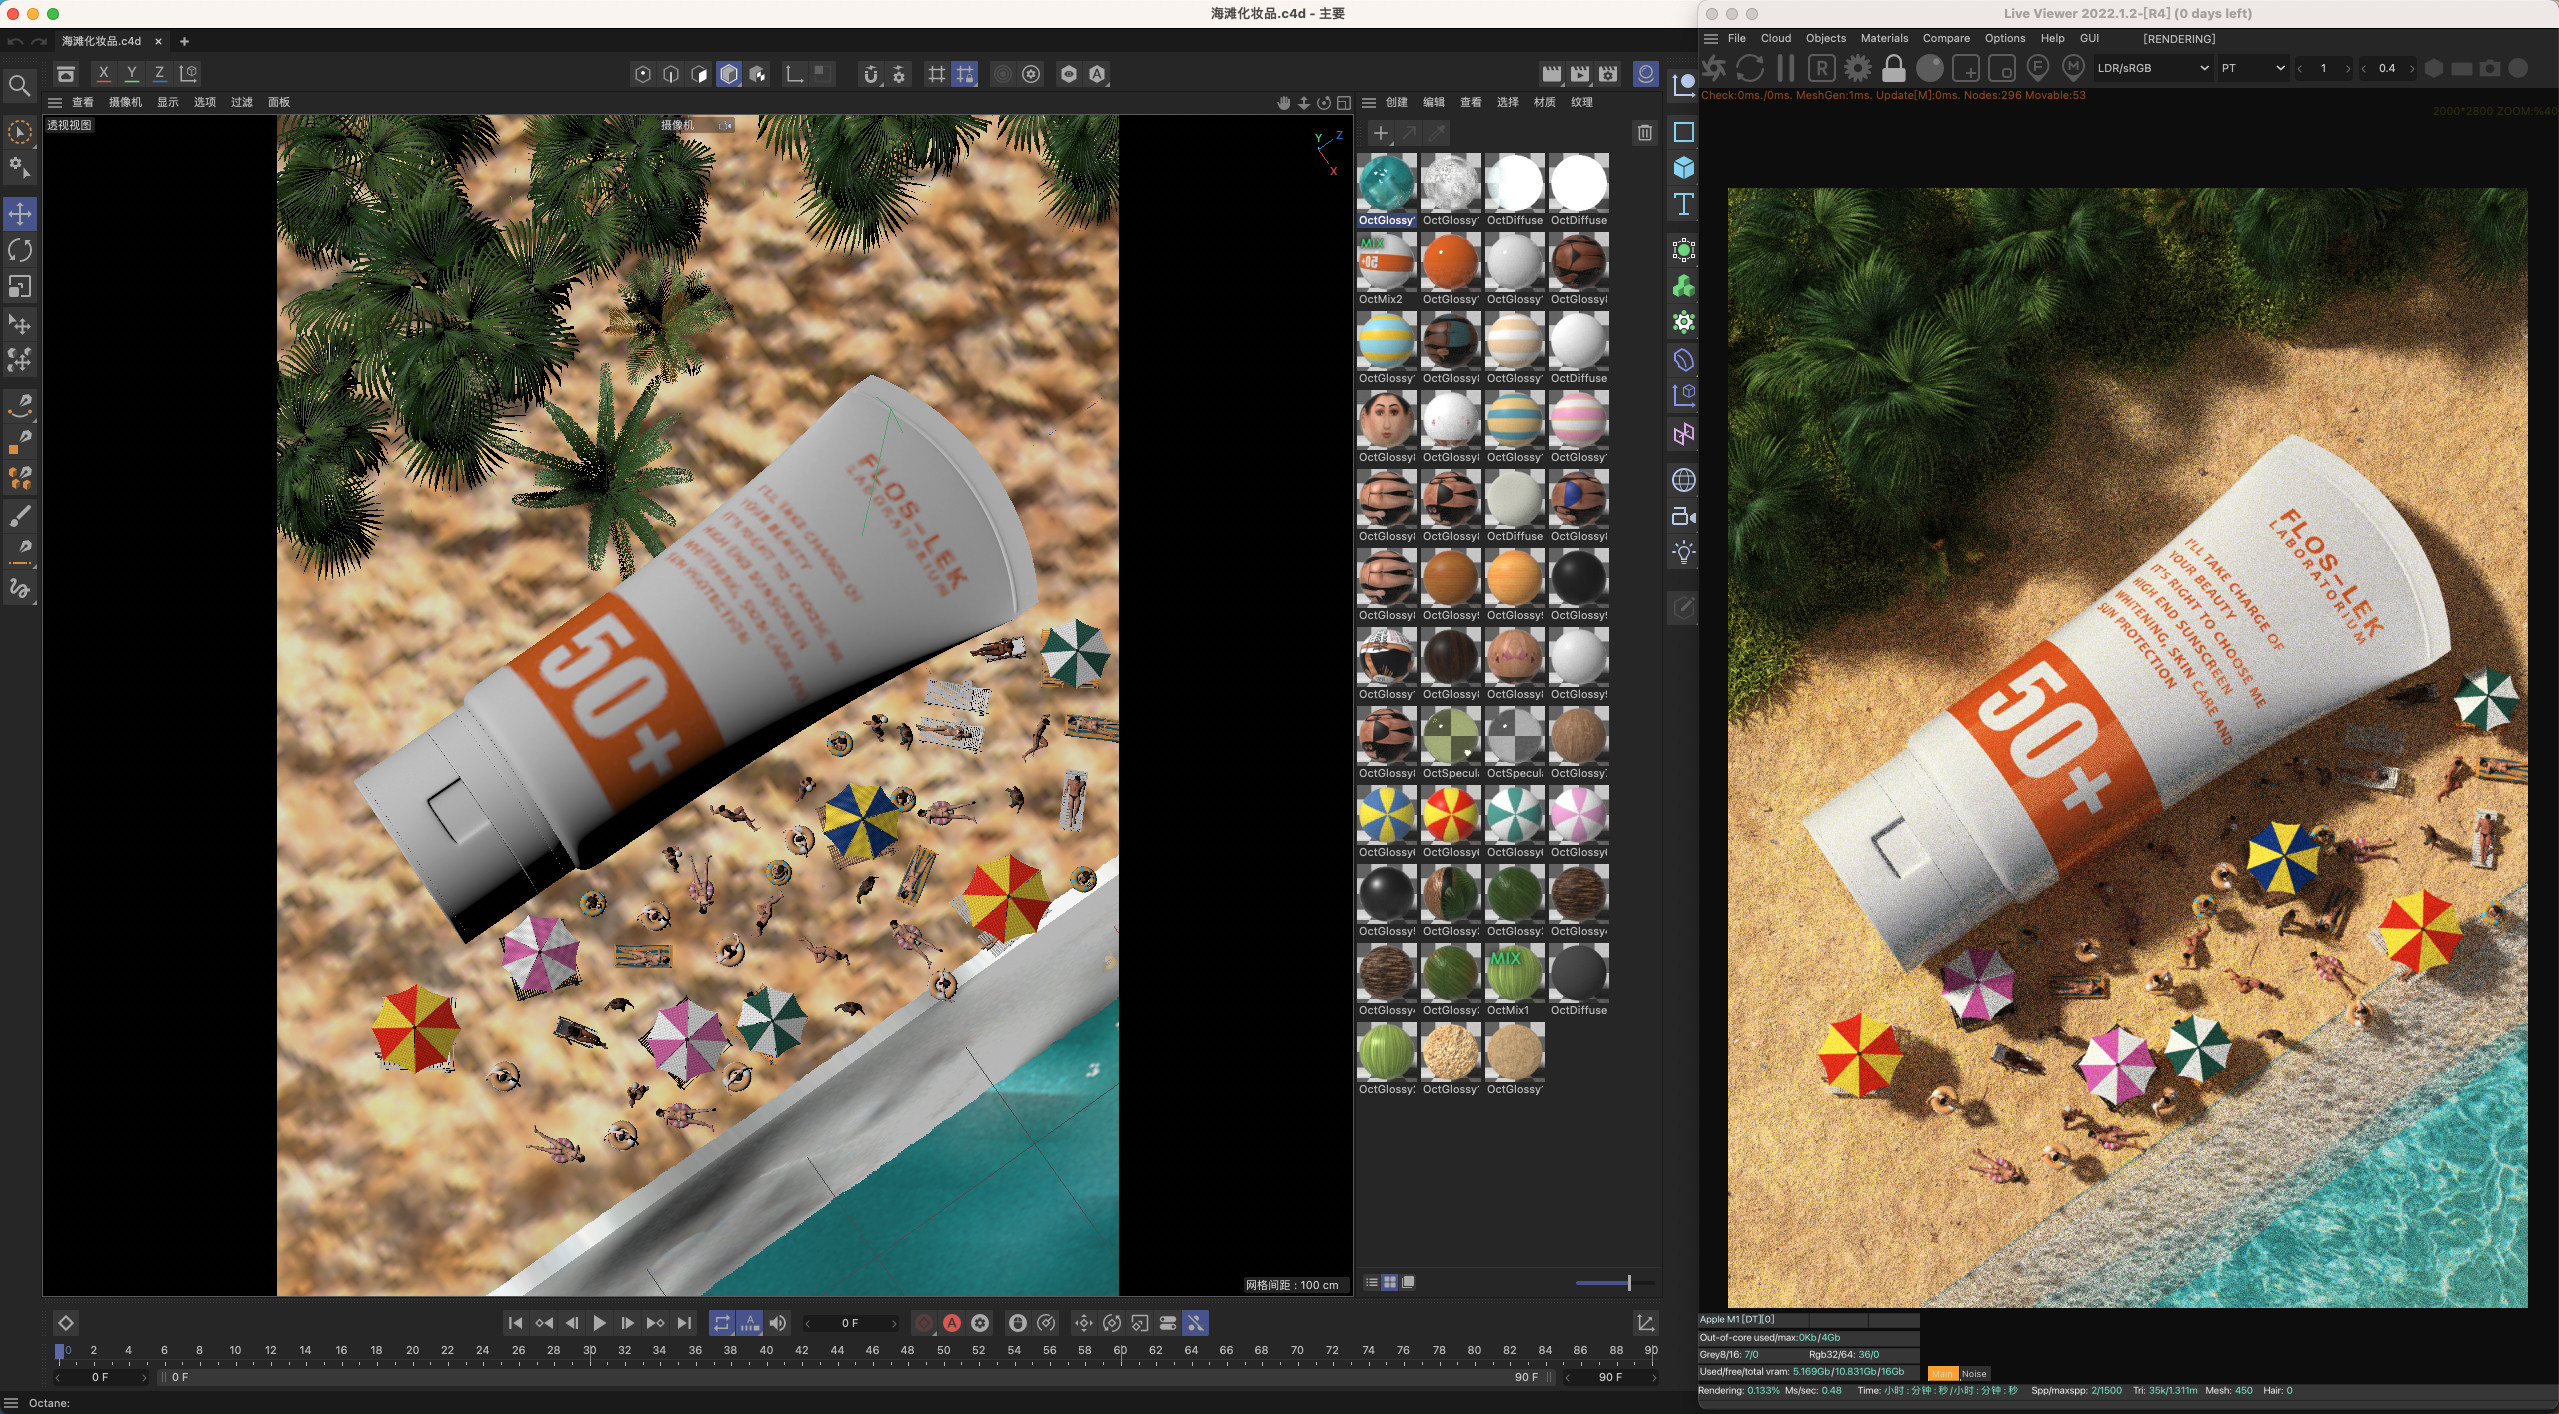Select the Rotate tool in left toolbar

pyautogui.click(x=20, y=250)
